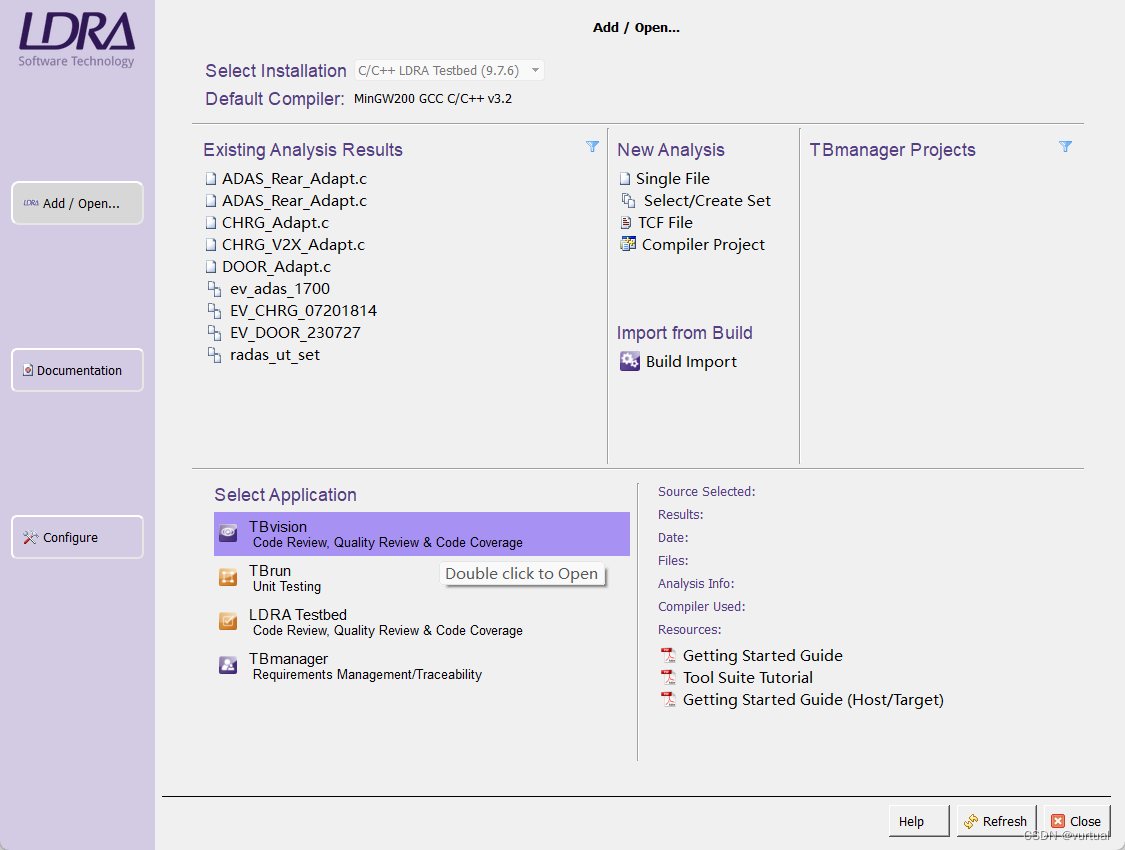Click the Select/Create Set icon
The height and width of the screenshot is (850, 1125).
pos(629,201)
